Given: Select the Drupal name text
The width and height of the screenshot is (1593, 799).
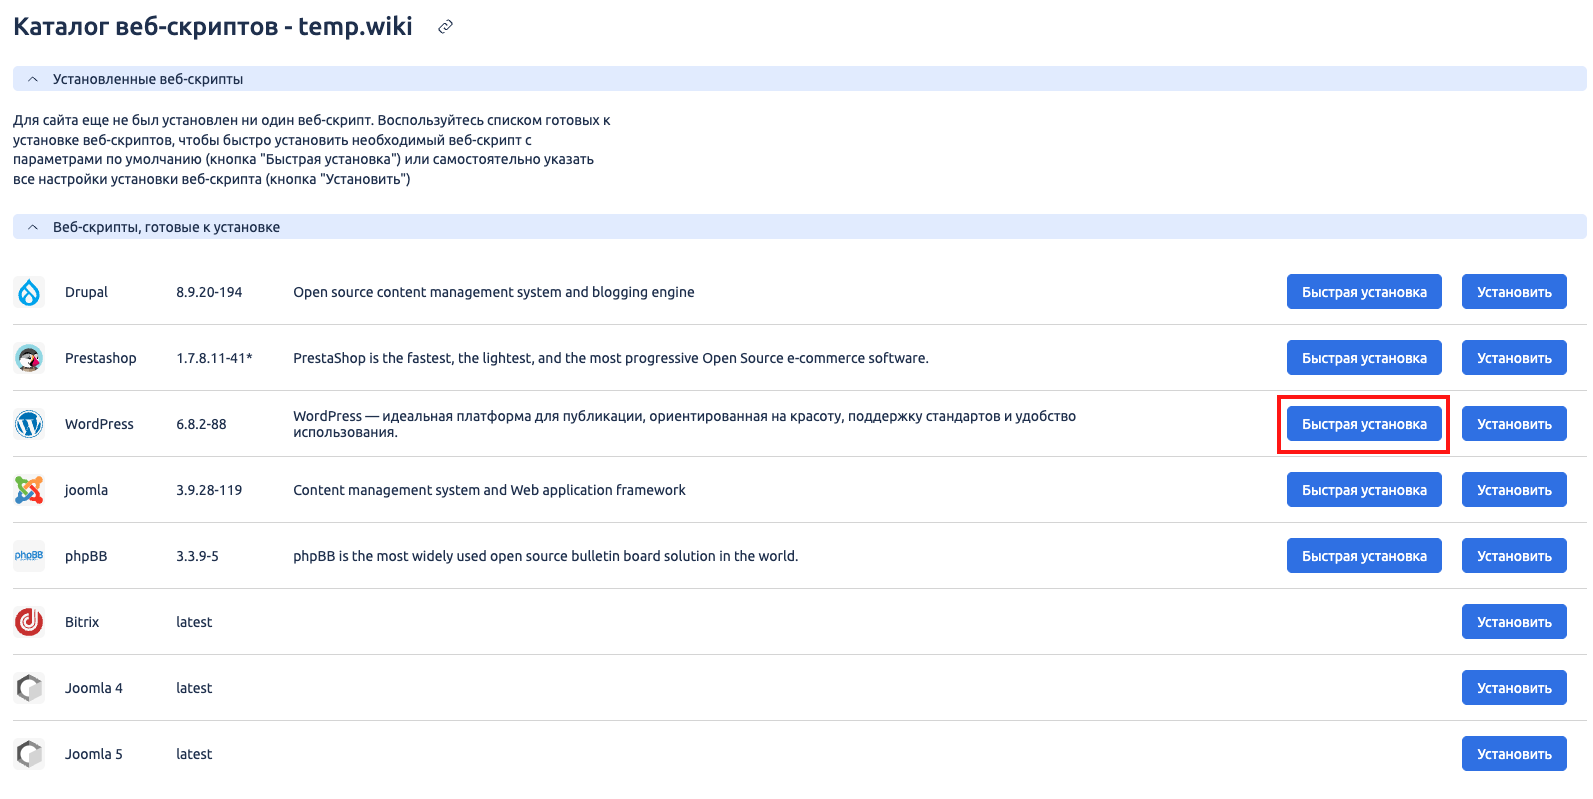Looking at the screenshot, I should 86,292.
